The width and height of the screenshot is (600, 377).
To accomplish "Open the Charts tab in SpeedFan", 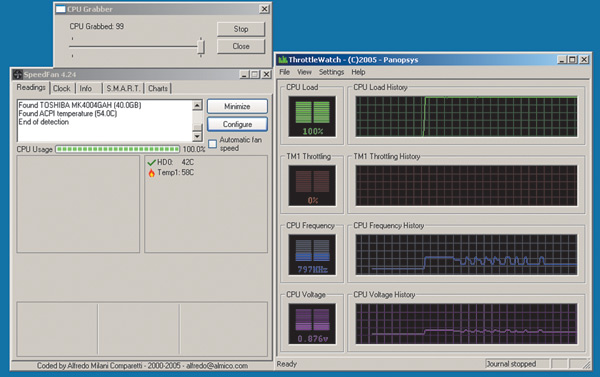I will pos(158,88).
